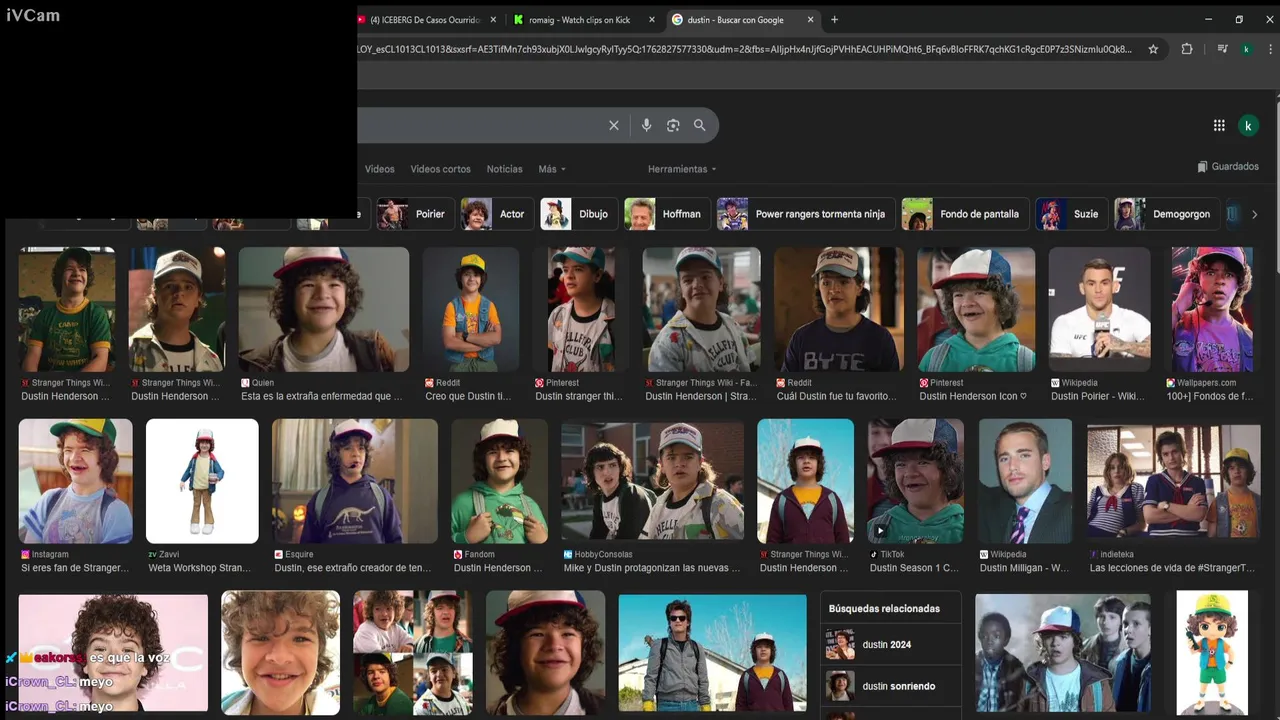Open the Zavvi Weta Workshop figure image
Viewport: 1280px width, 720px height.
coord(202,481)
